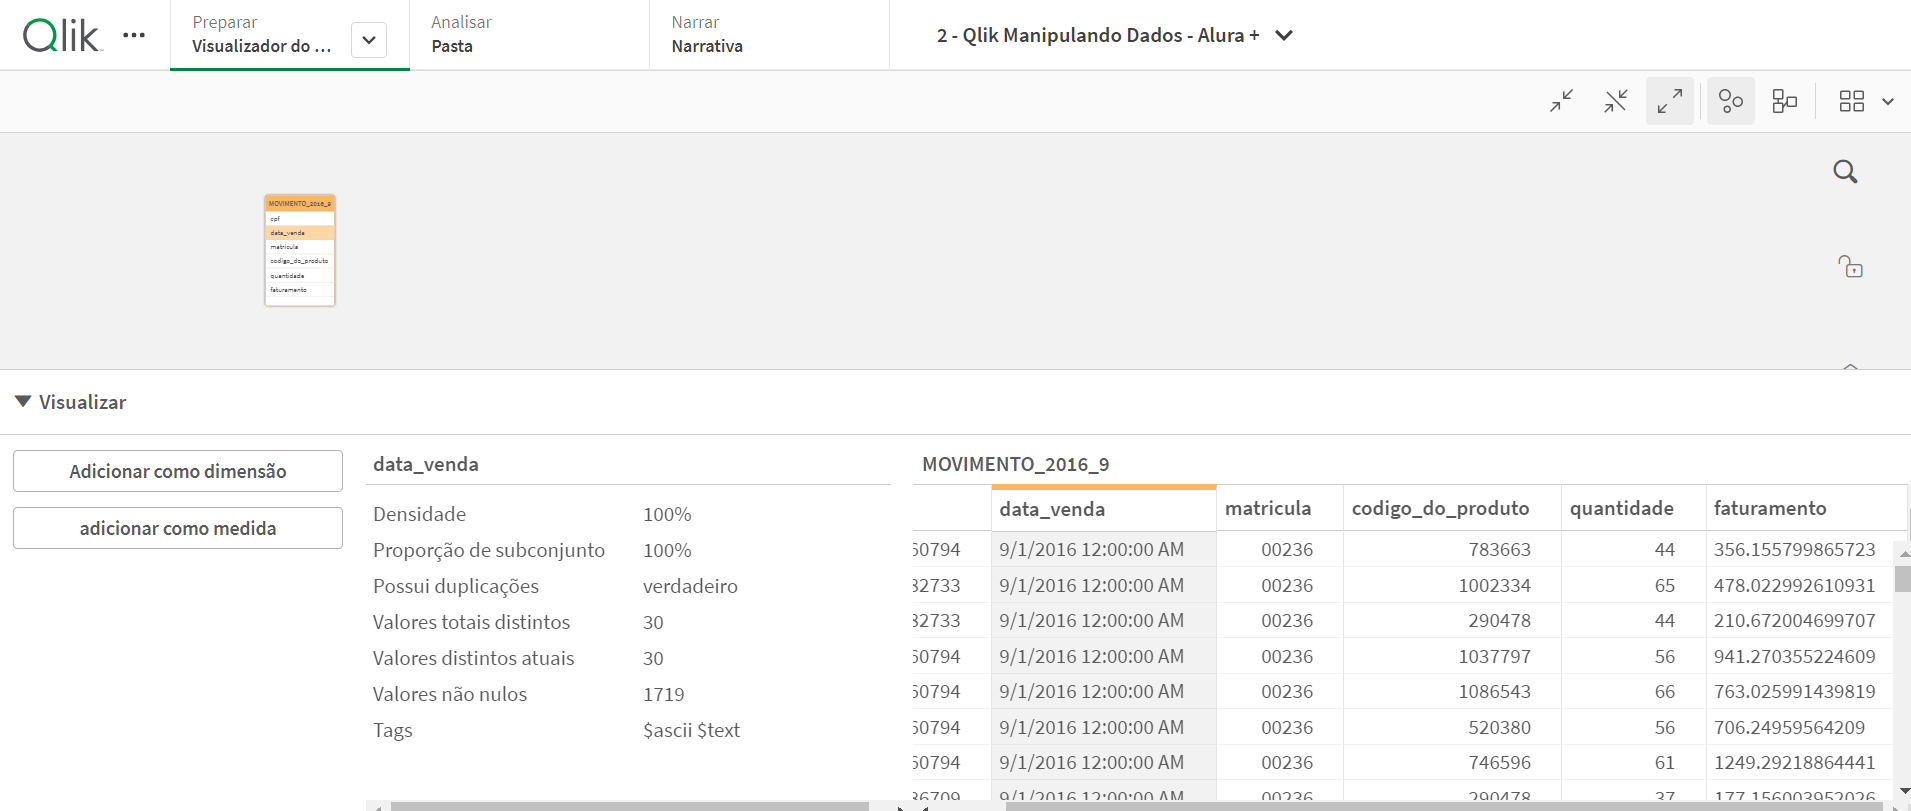Toggle the lock table layout icon
Image resolution: width=1911 pixels, height=811 pixels.
click(1850, 266)
